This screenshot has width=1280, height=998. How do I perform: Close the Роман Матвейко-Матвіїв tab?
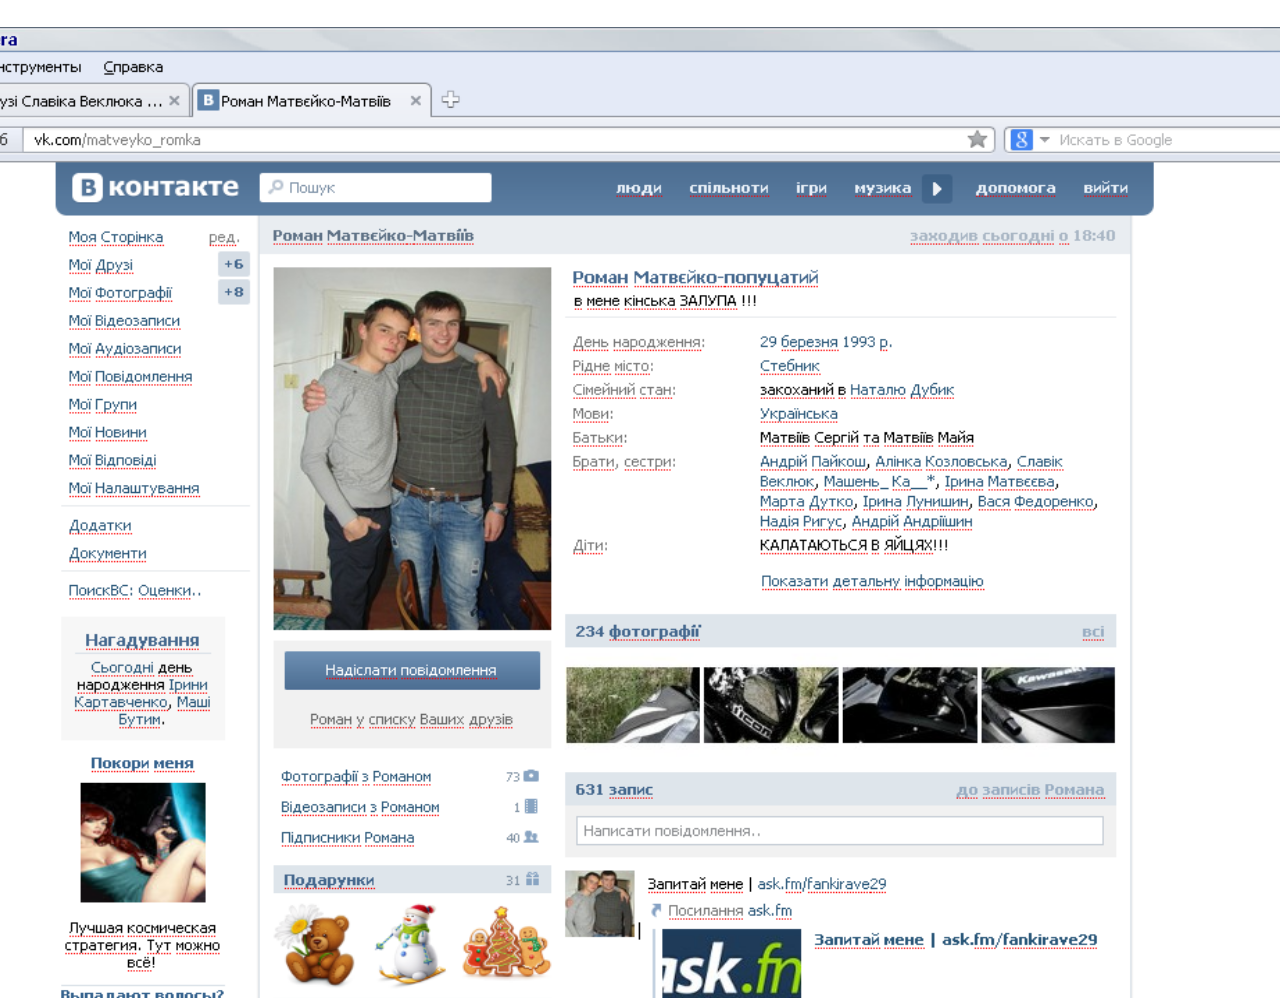[415, 101]
